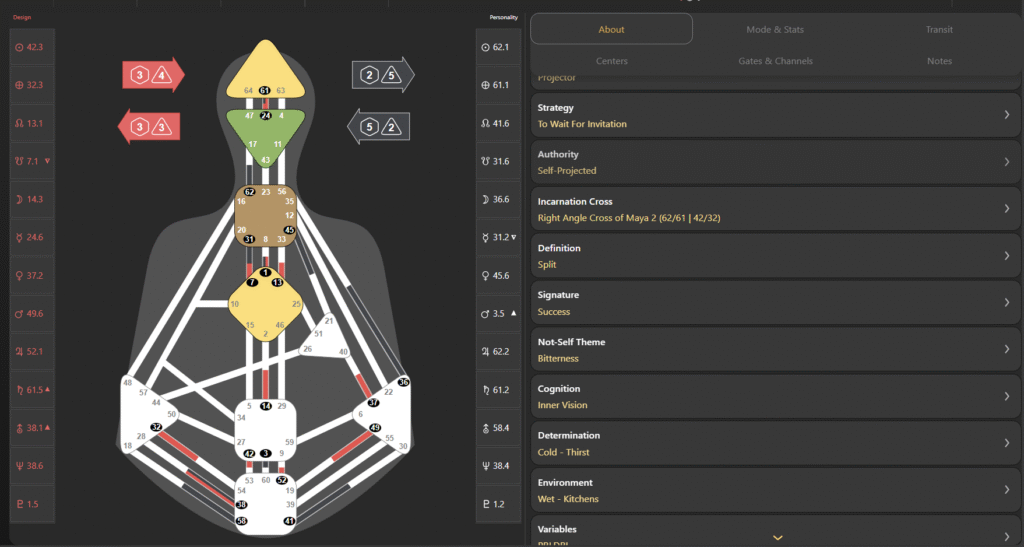This screenshot has width=1024, height=547.
Task: Click the Design Sun 42.3 planet entry
Action: (29, 47)
